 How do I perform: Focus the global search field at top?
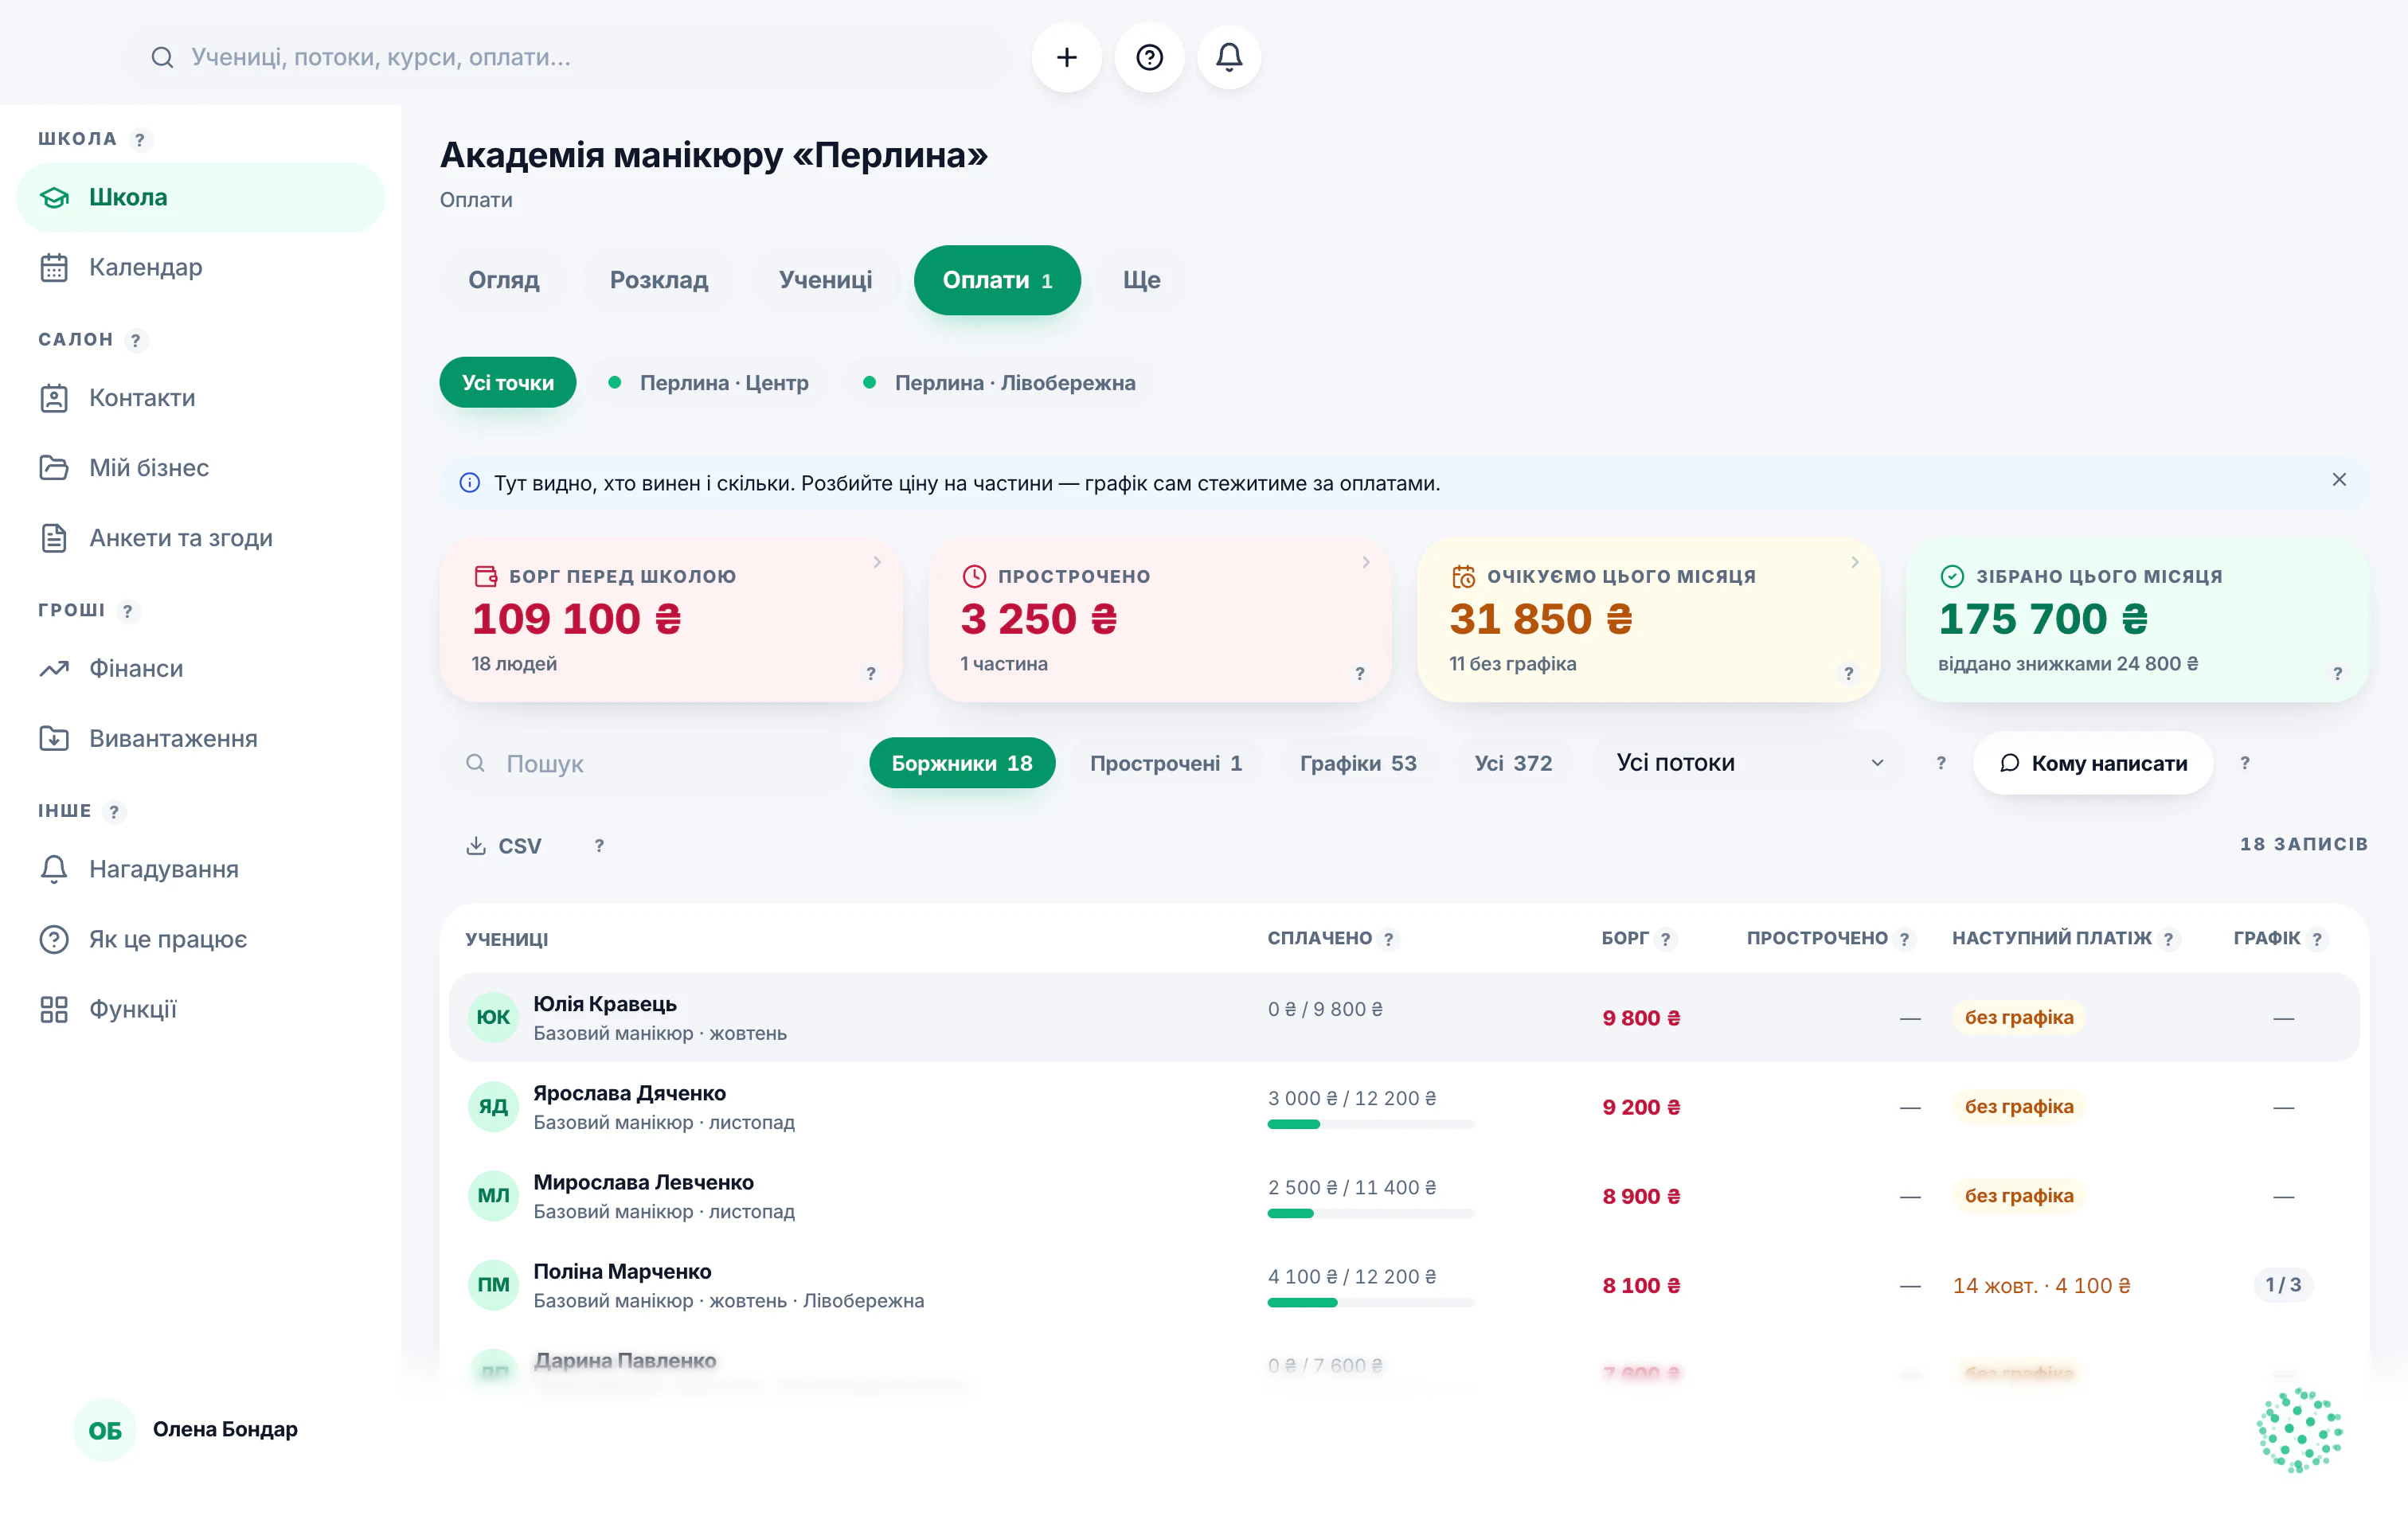pos(567,57)
